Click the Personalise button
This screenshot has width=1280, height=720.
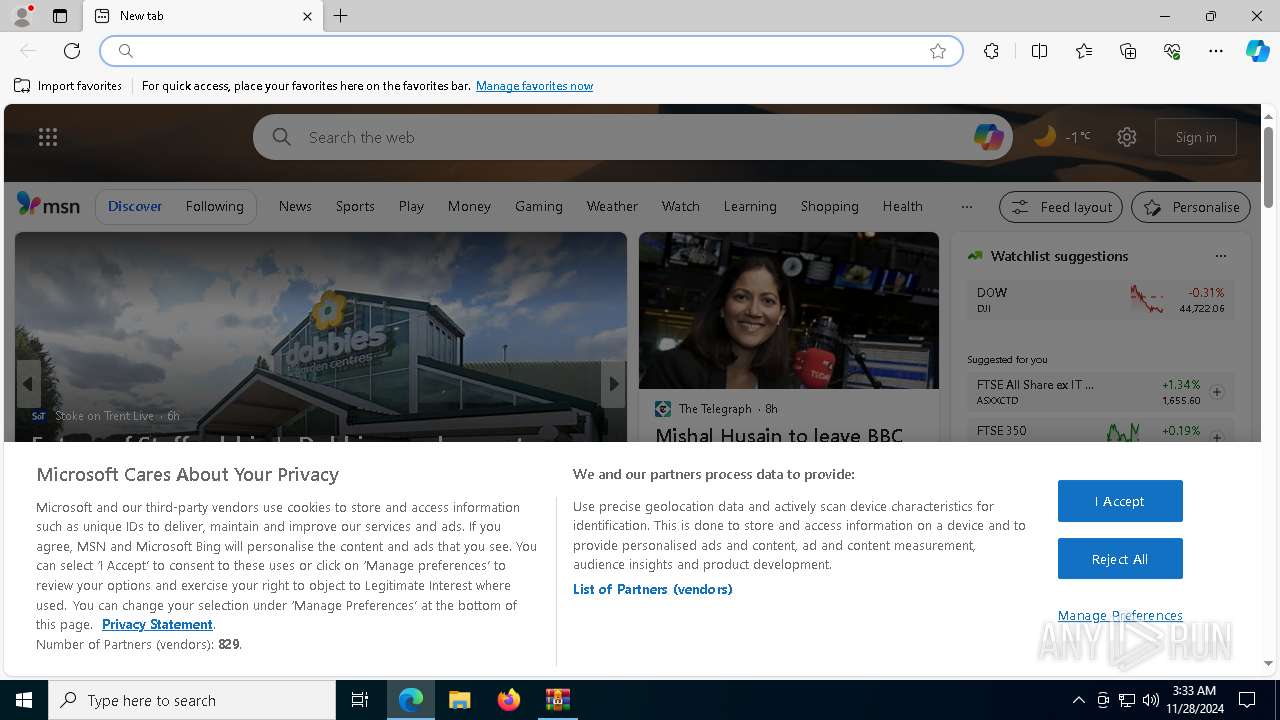coord(1191,207)
